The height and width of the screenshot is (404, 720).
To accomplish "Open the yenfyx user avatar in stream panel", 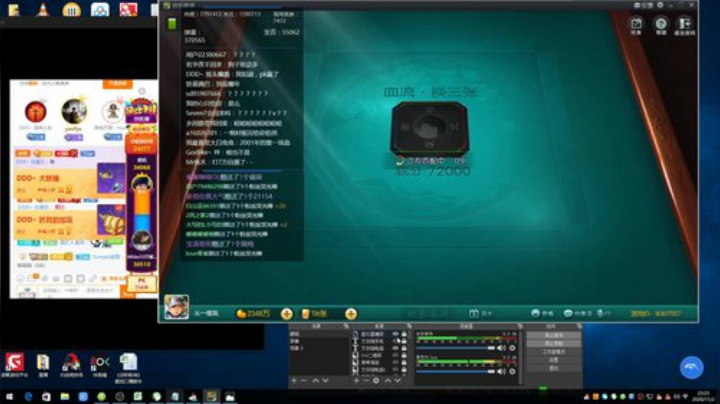I will tap(74, 111).
